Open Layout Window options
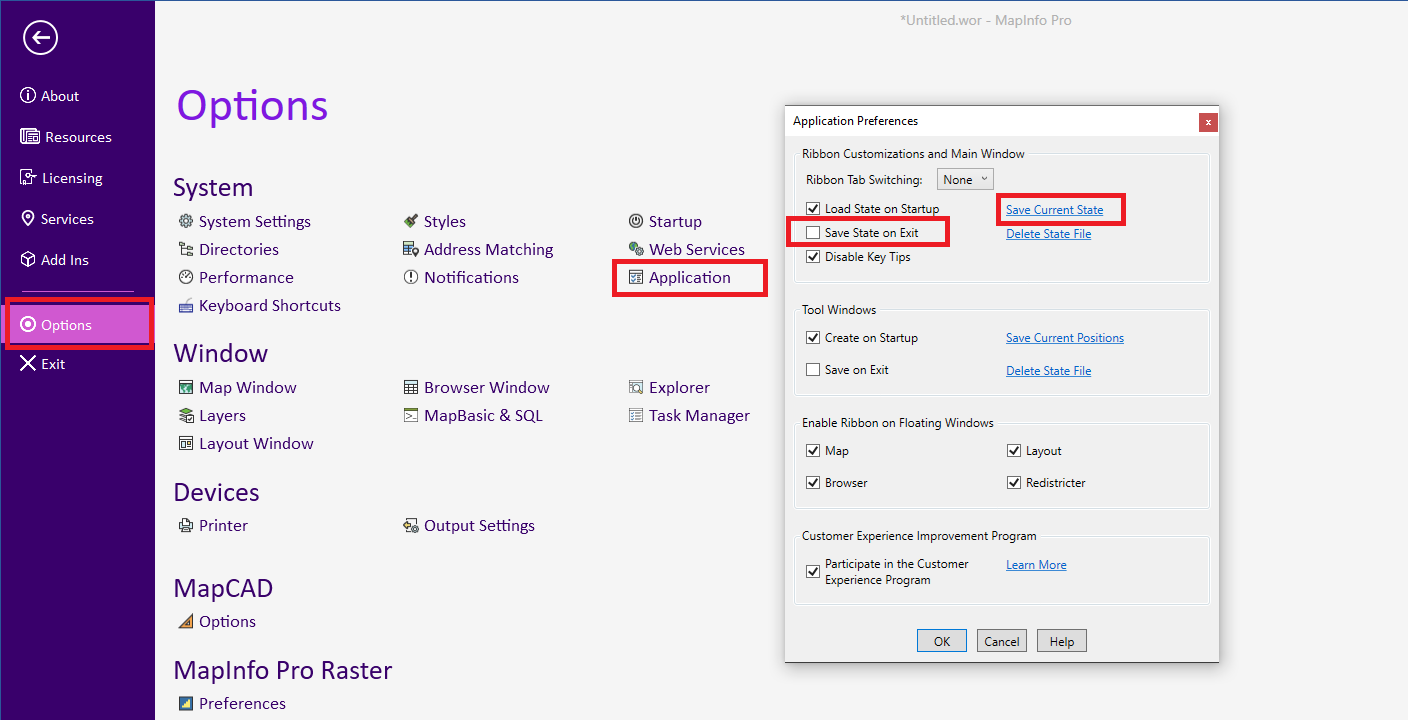The height and width of the screenshot is (720, 1408). [x=246, y=443]
